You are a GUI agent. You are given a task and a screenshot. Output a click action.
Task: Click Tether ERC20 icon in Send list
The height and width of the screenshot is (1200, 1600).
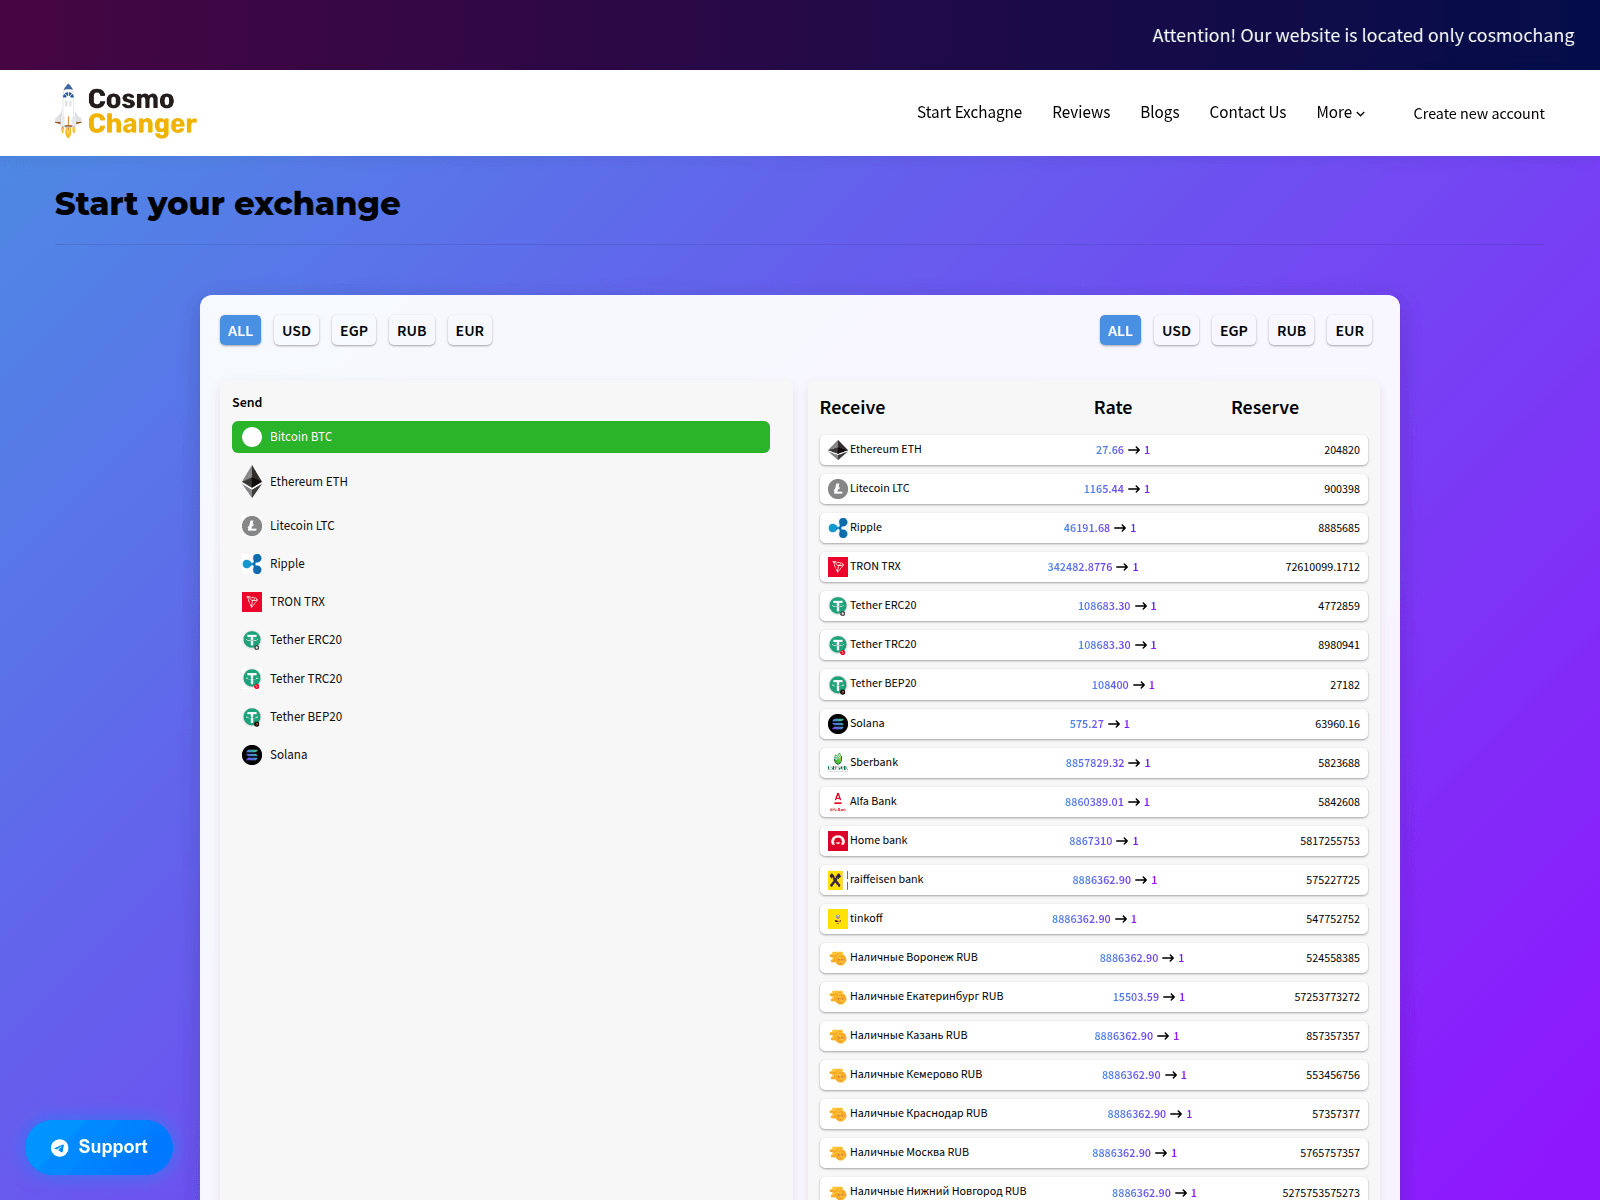pos(252,640)
